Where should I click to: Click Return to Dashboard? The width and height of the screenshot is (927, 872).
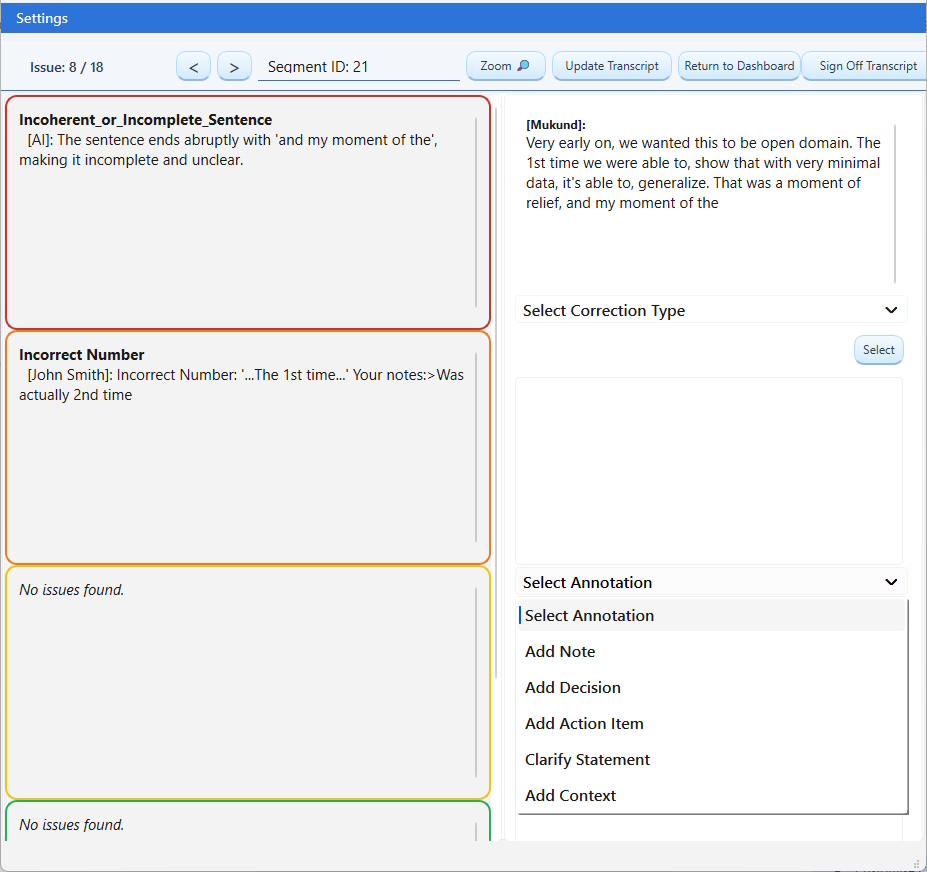pyautogui.click(x=739, y=66)
